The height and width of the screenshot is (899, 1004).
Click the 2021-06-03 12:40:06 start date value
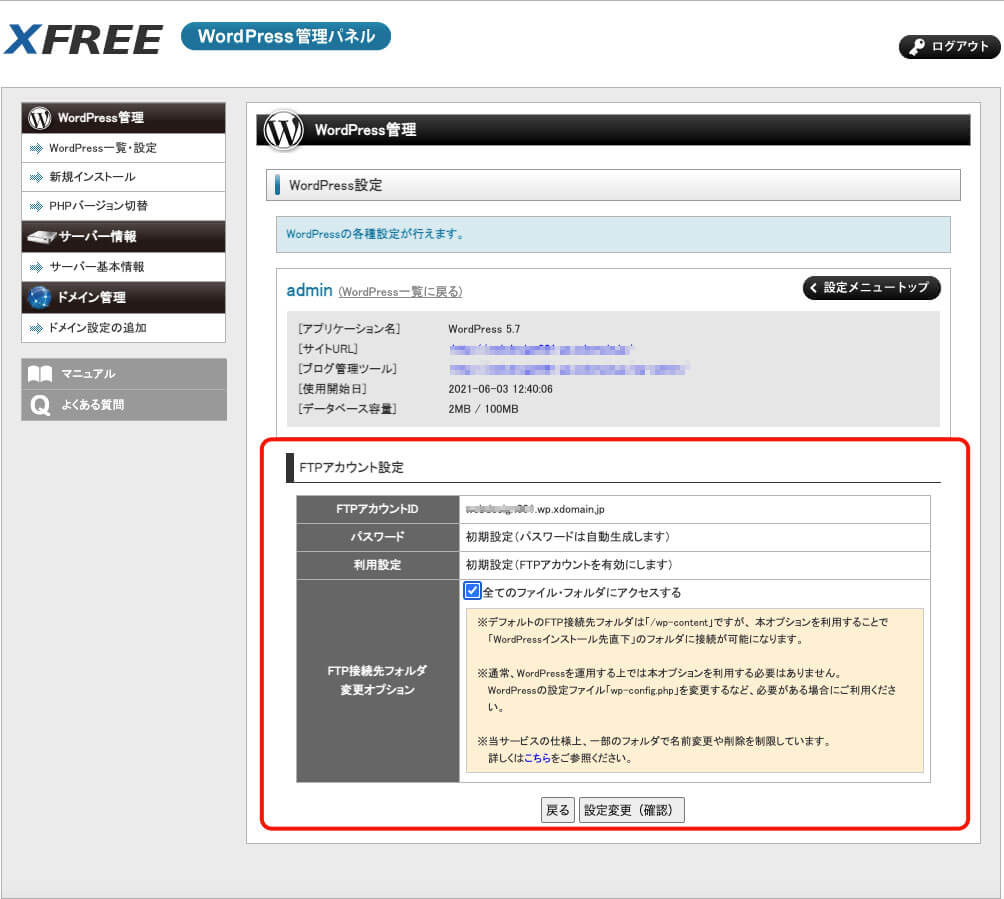500,389
